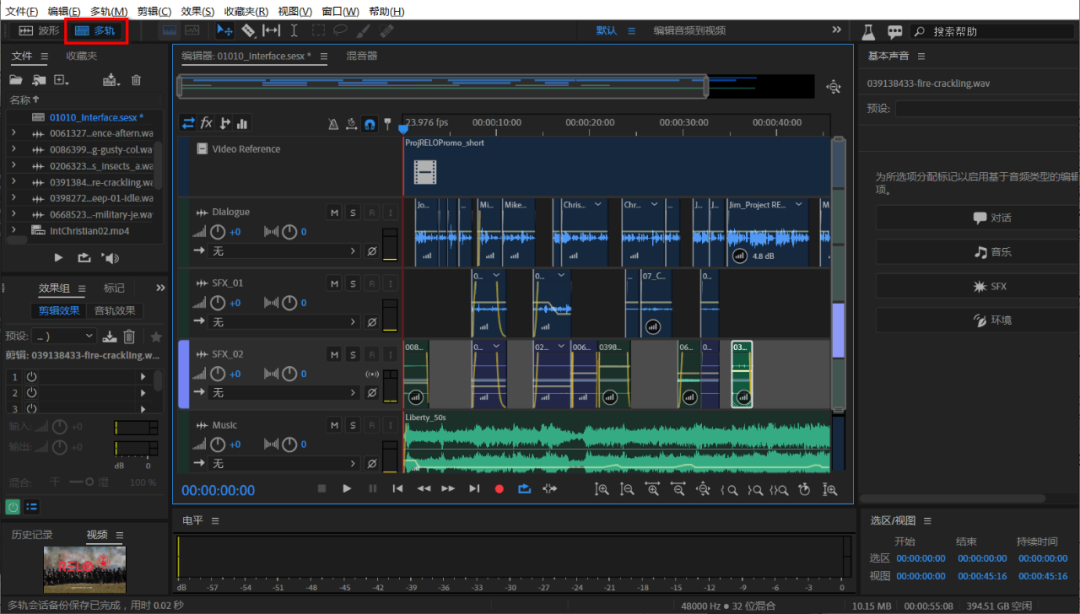Stop playback in transport bar

(322, 489)
